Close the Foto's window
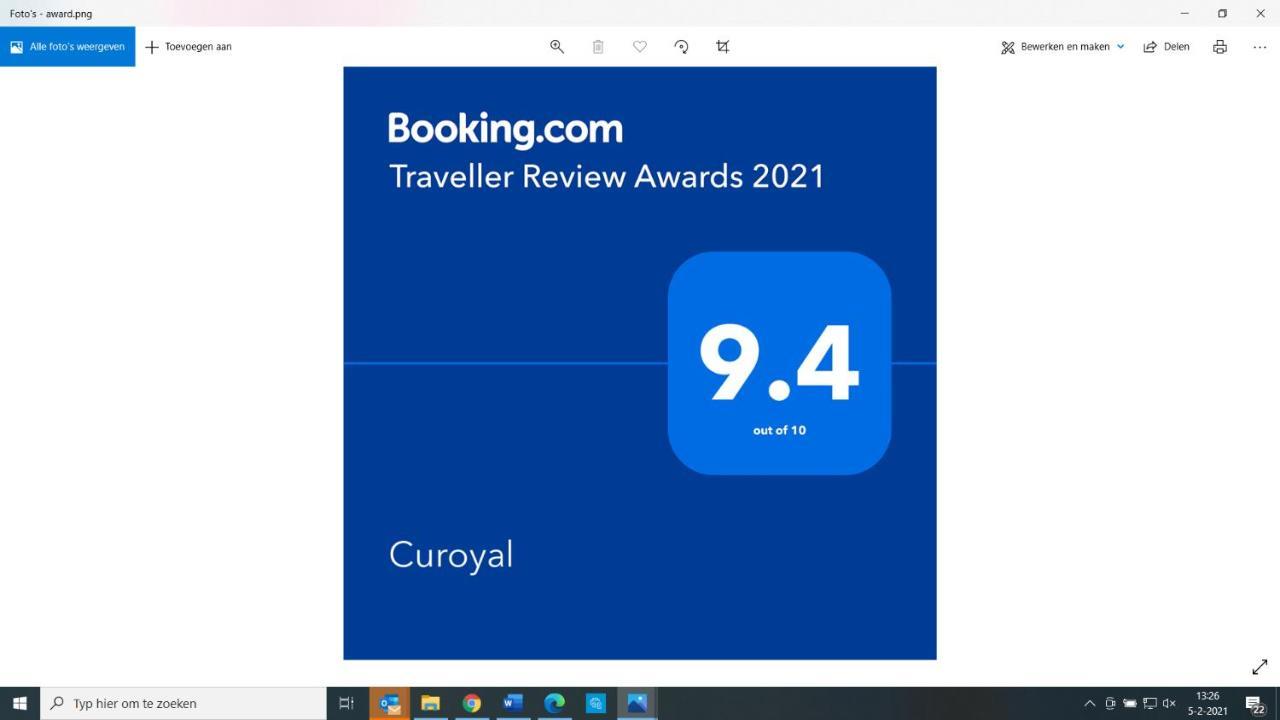1280x720 pixels. coord(1260,13)
